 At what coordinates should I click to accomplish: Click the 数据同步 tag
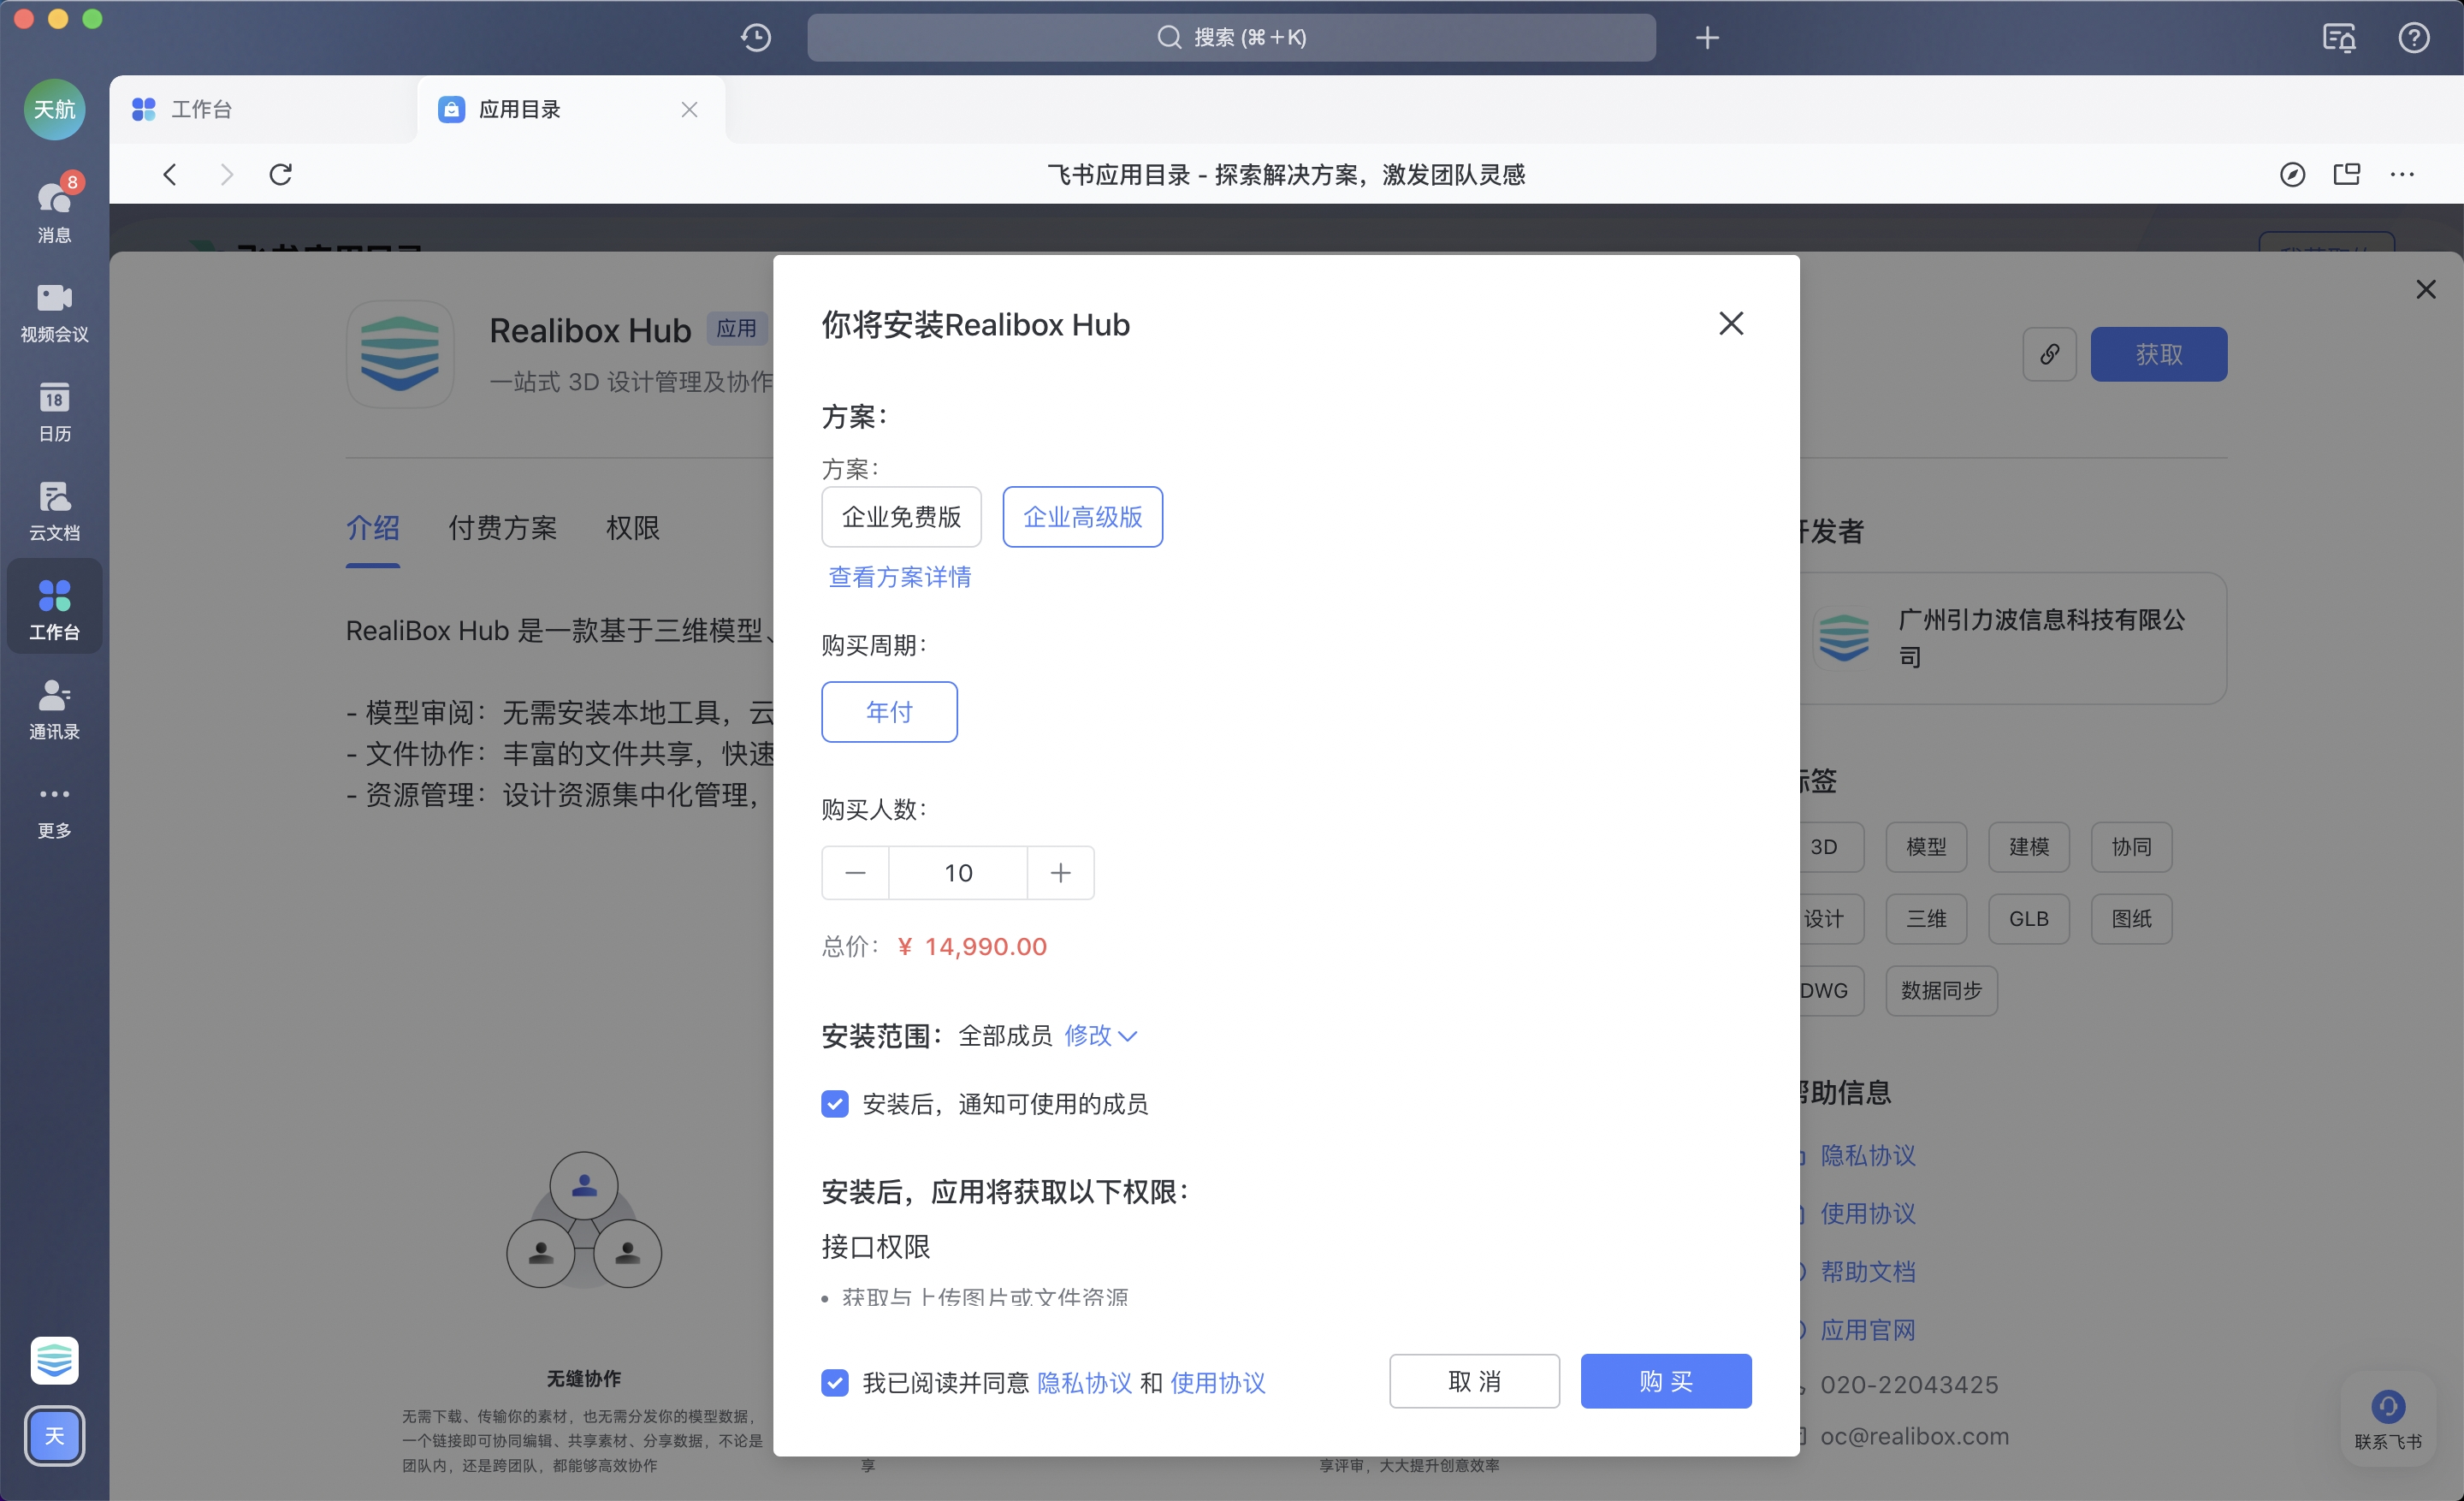click(1941, 991)
